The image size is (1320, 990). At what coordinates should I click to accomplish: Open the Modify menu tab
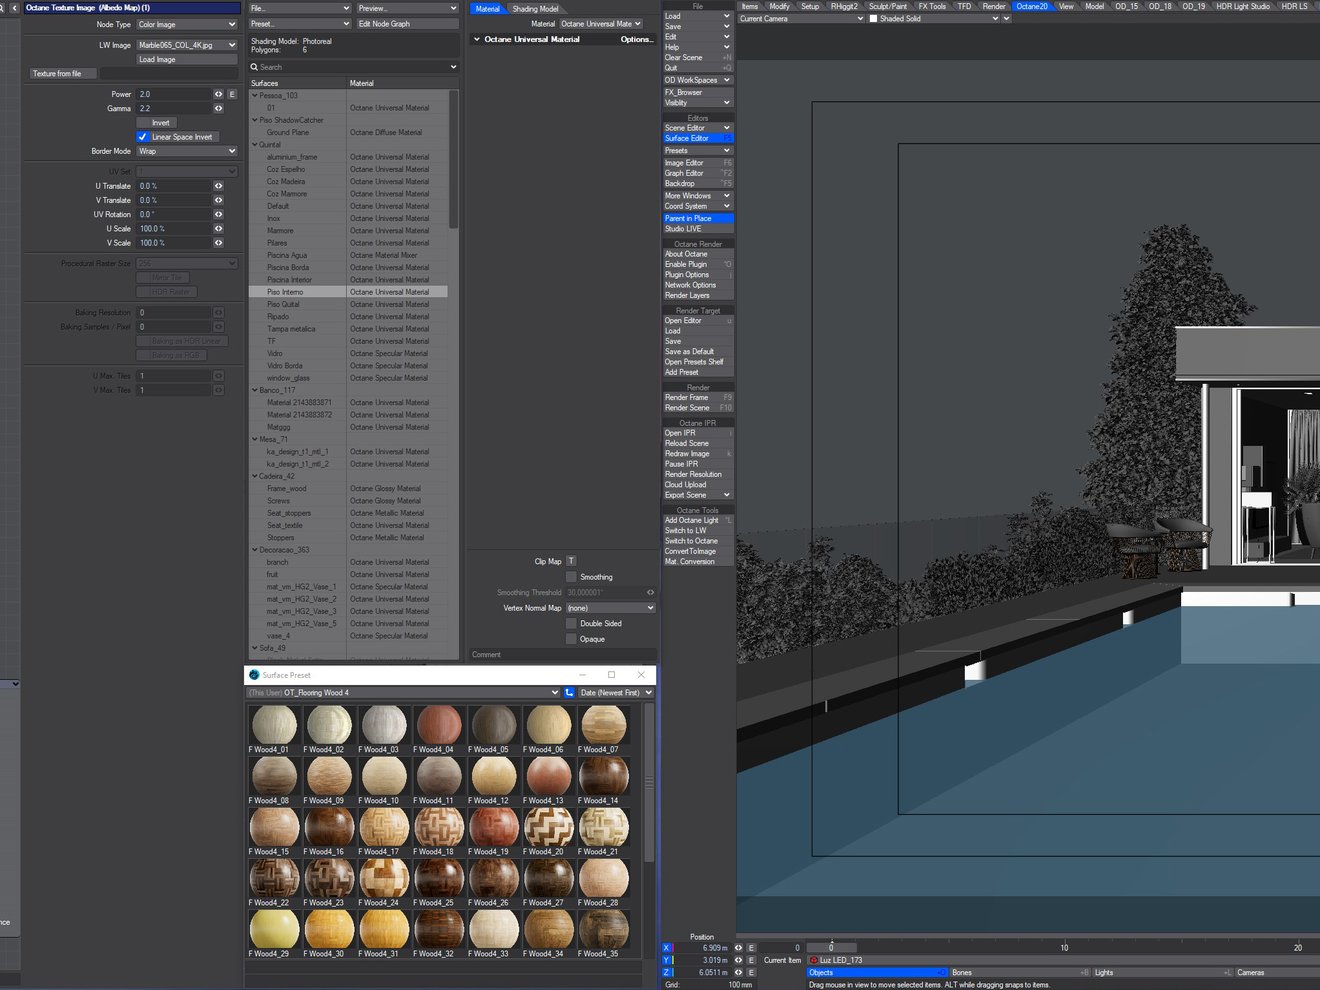point(779,6)
